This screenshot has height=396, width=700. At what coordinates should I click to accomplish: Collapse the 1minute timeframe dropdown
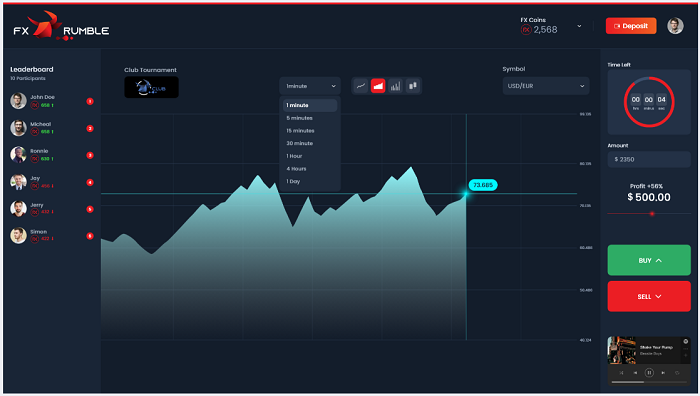[310, 86]
